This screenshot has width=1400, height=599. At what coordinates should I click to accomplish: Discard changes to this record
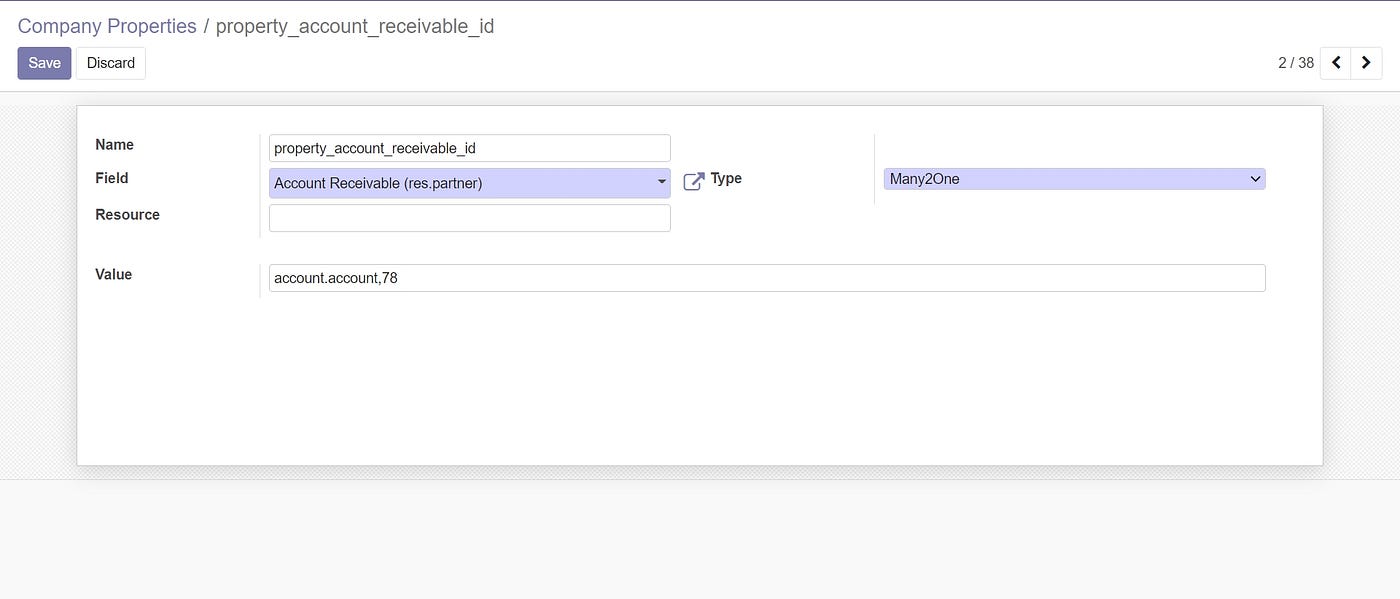[111, 63]
